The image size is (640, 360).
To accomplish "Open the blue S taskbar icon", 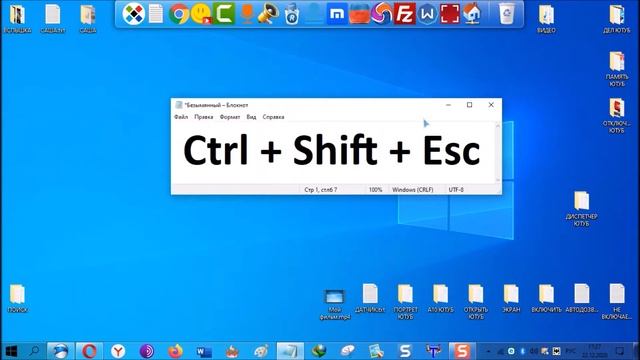I will (405, 351).
